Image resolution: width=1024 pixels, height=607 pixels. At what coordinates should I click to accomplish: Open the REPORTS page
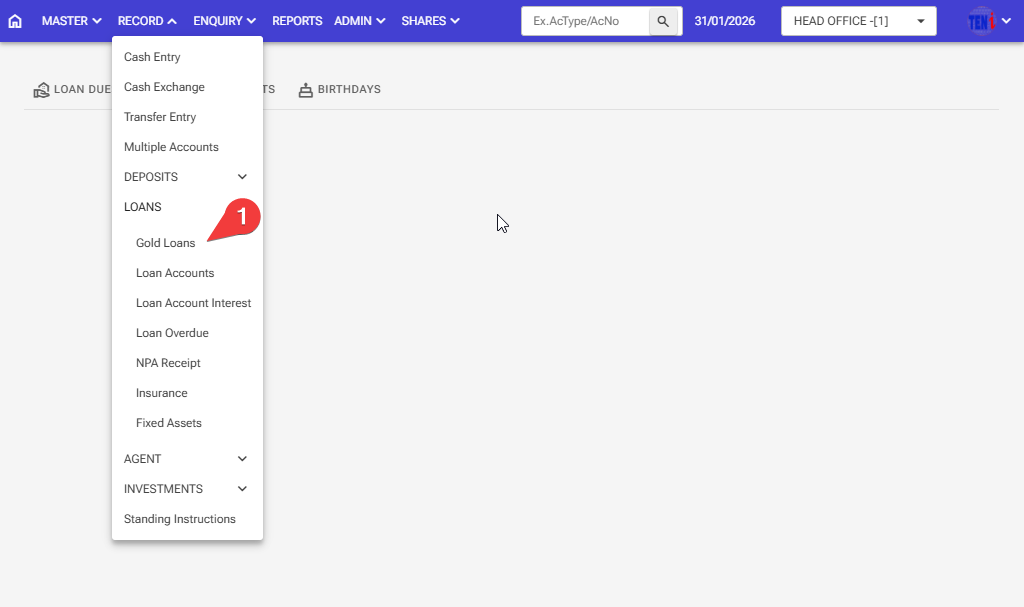(x=297, y=21)
